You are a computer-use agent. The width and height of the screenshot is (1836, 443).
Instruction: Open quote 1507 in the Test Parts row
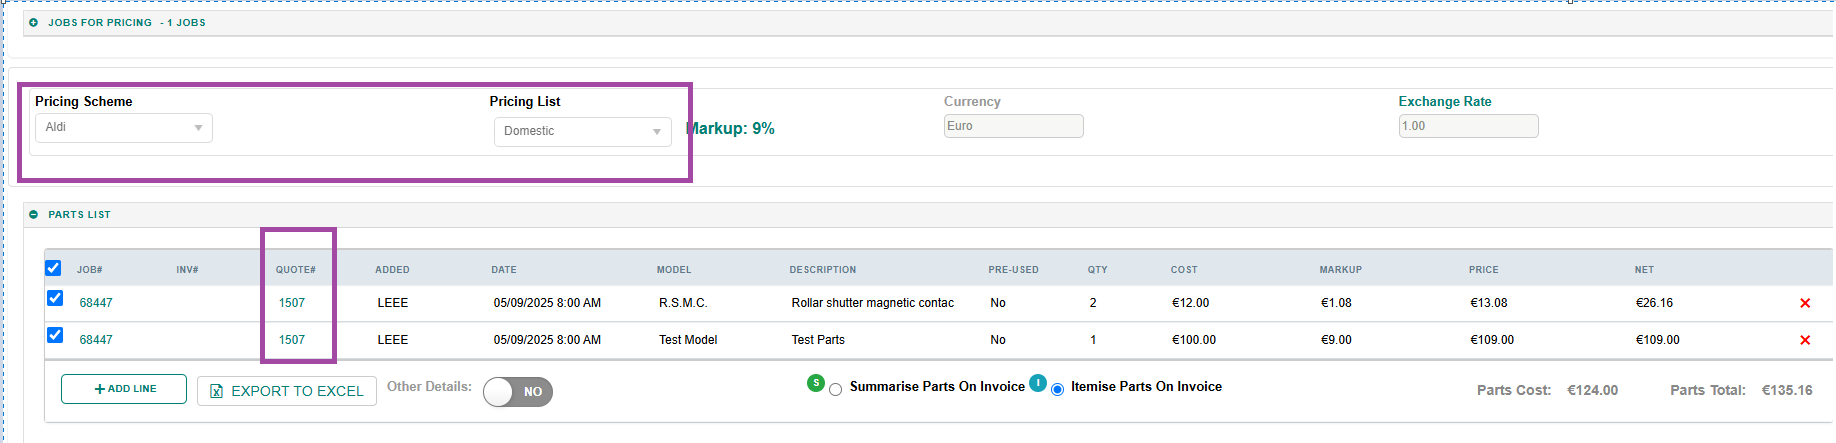click(x=292, y=340)
